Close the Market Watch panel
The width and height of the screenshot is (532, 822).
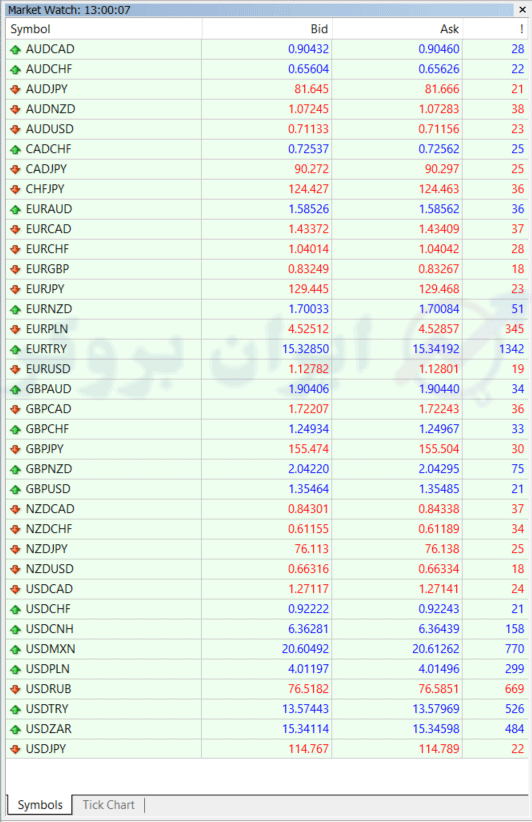pos(522,9)
